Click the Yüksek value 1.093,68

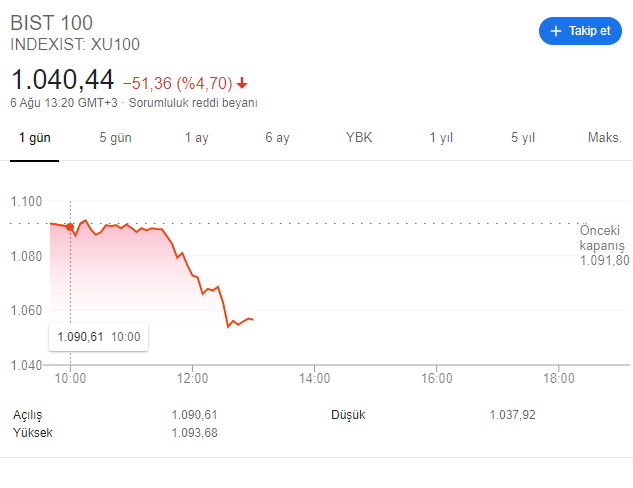click(194, 433)
